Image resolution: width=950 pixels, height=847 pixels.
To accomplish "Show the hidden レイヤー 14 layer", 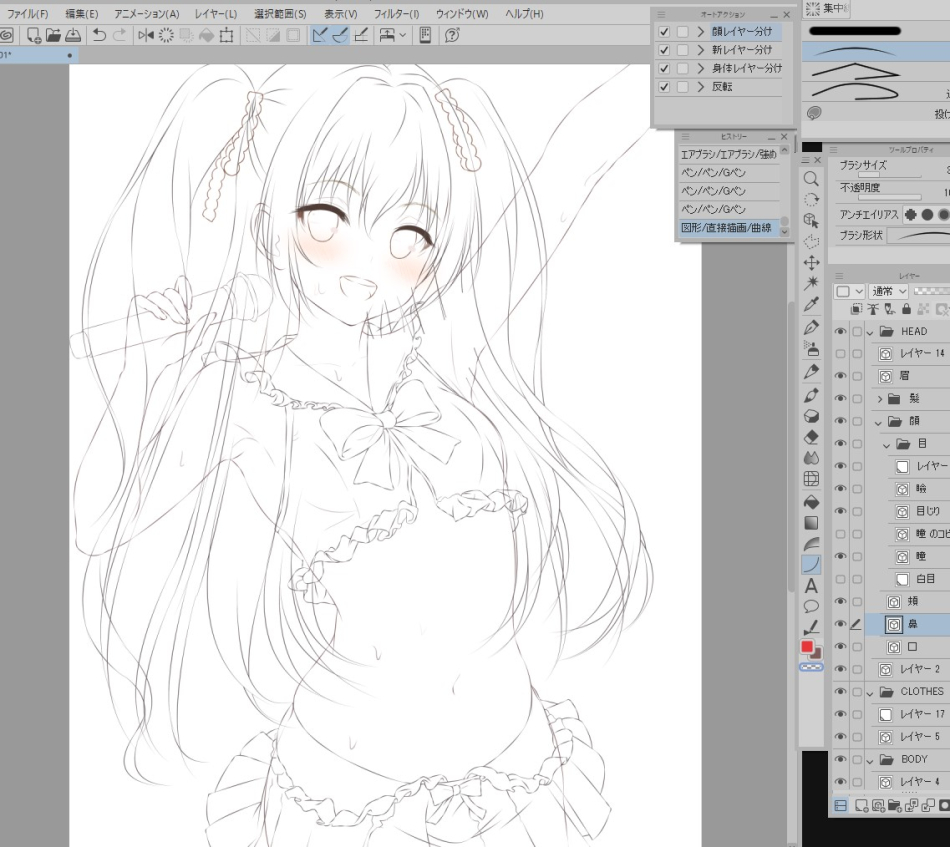I will coord(840,353).
